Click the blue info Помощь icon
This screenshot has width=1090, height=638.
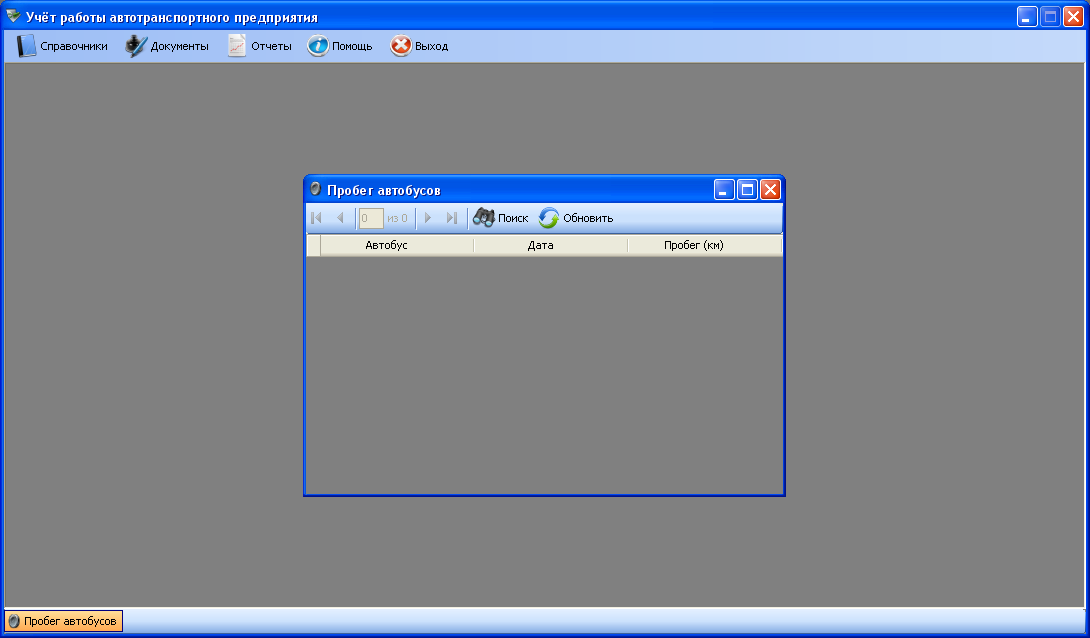point(318,47)
